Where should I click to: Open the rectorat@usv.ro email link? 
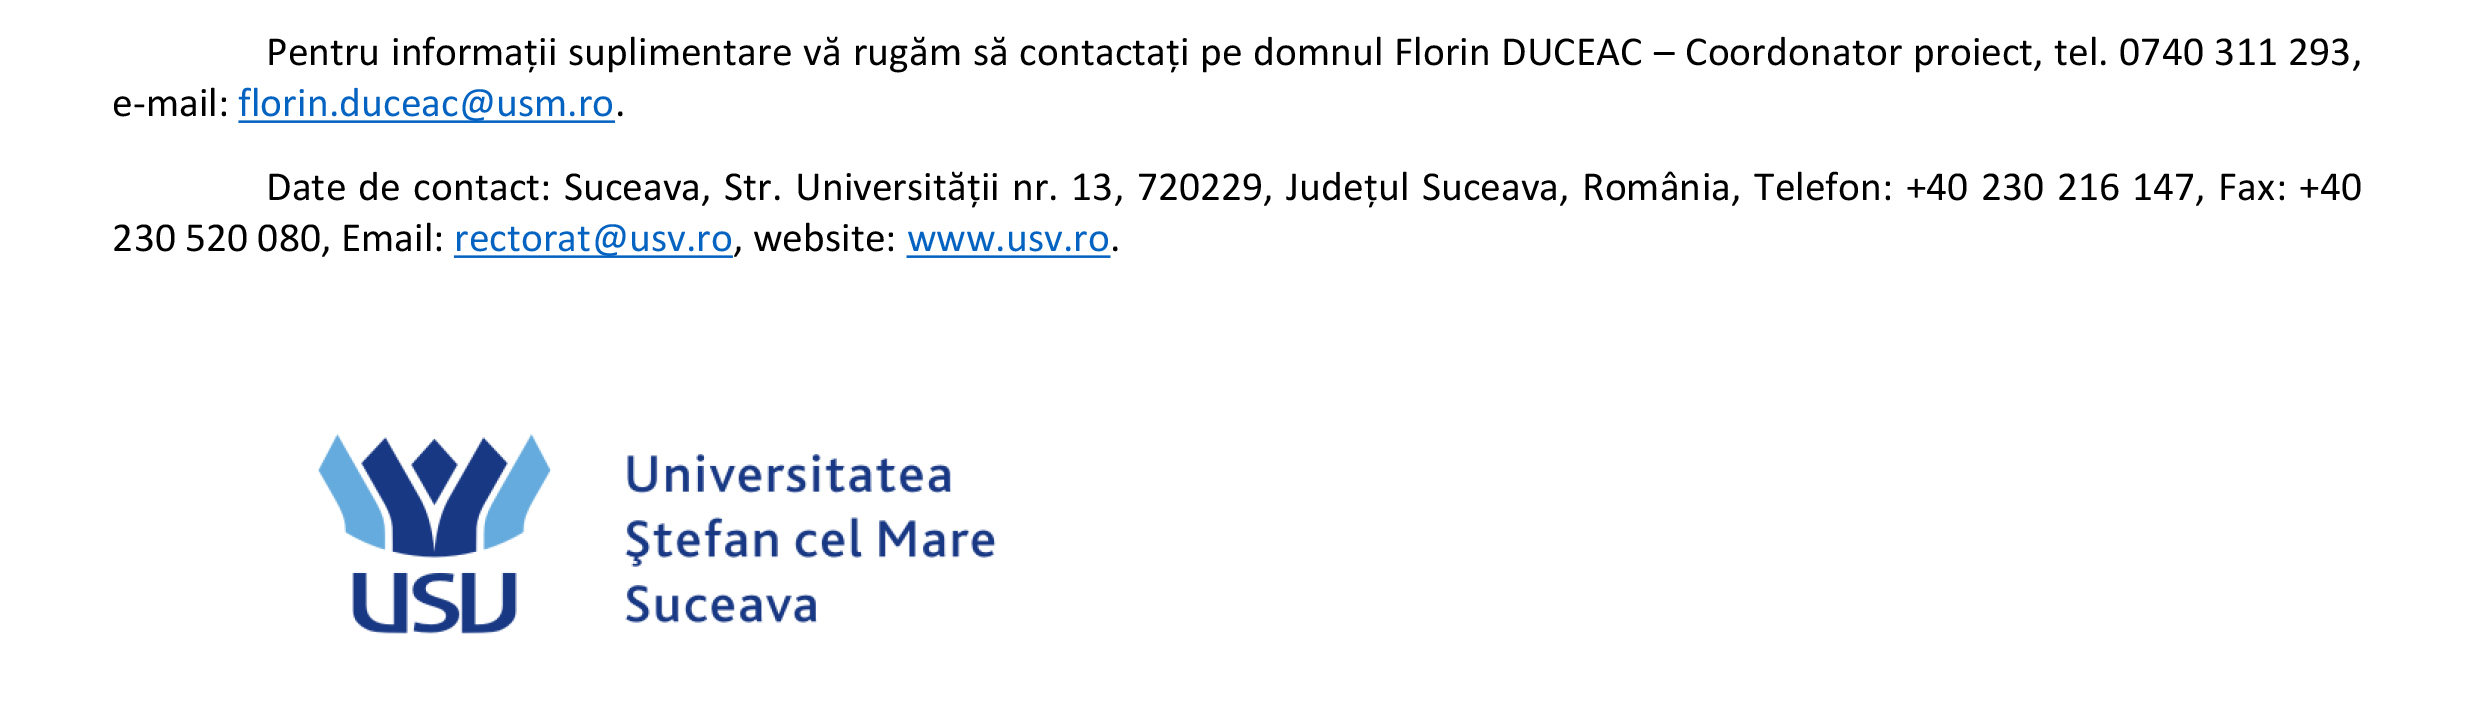[593, 239]
